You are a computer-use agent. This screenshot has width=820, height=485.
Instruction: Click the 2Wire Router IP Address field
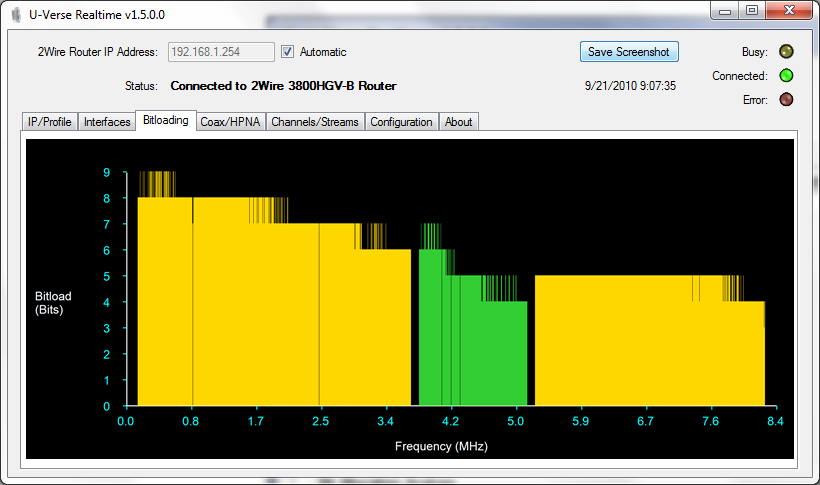221,52
